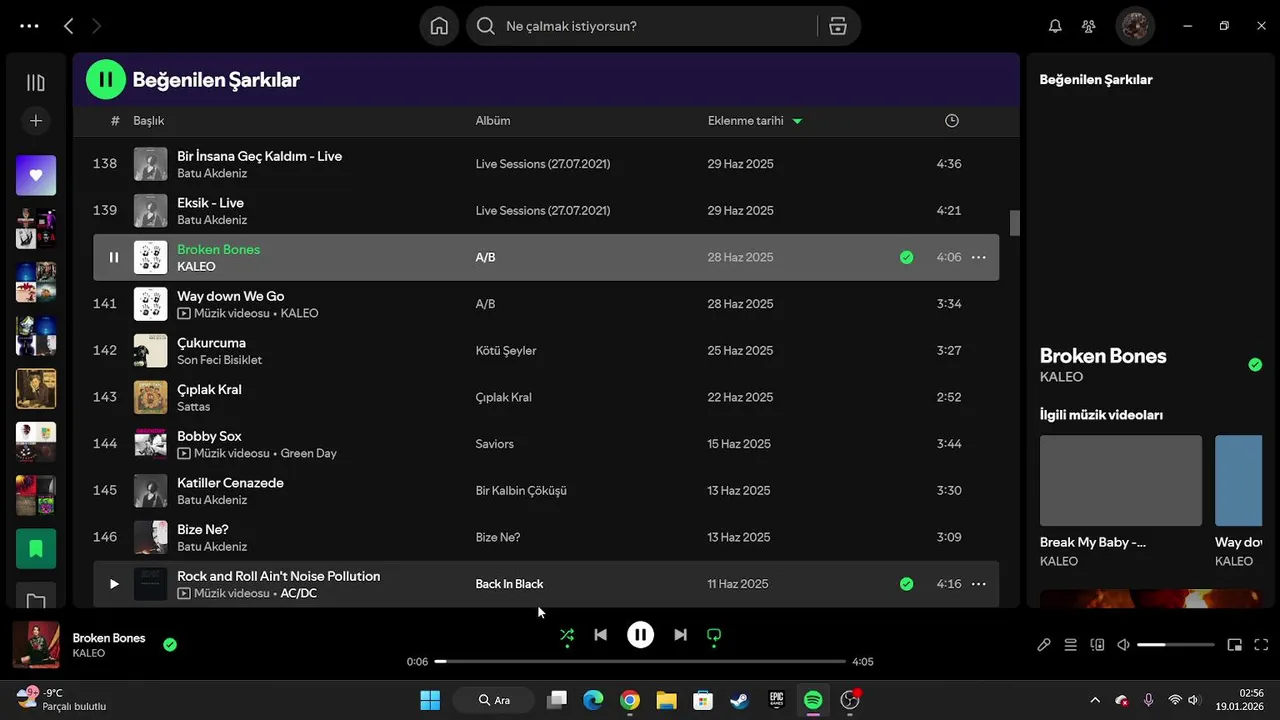The height and width of the screenshot is (720, 1280).
Task: Open Steam from the taskbar
Action: 739,700
